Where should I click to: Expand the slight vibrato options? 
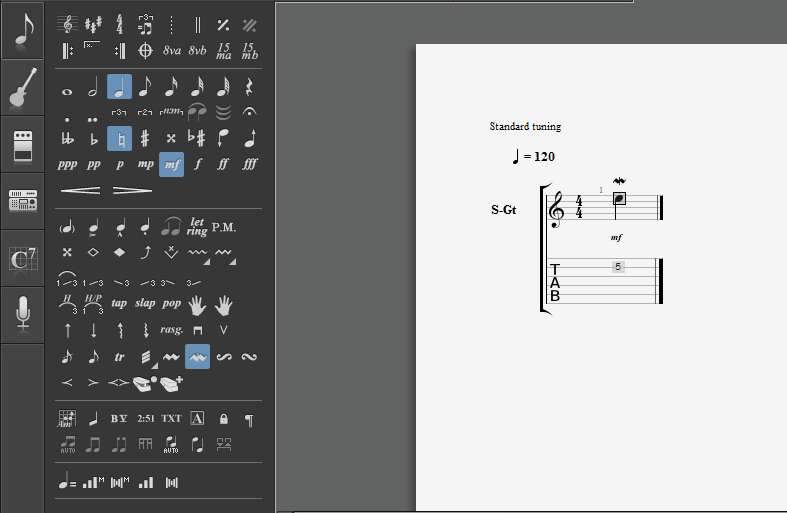207,260
